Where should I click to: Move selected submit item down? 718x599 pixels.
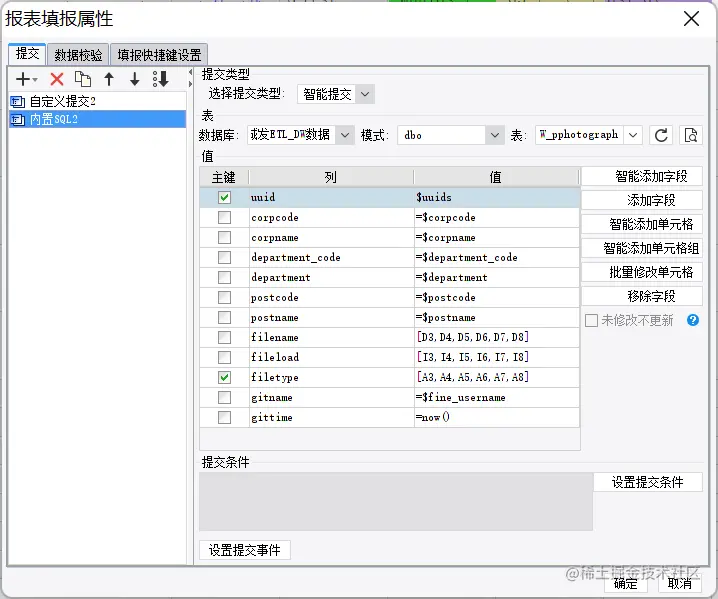coord(135,79)
